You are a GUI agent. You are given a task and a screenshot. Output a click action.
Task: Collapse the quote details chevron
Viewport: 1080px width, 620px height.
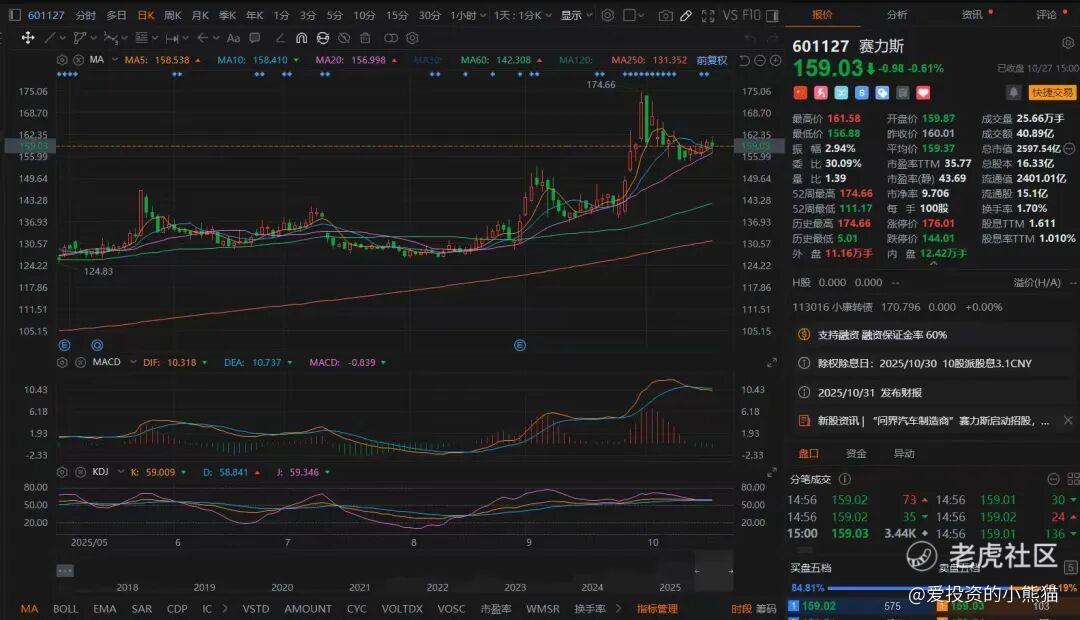(x=933, y=264)
